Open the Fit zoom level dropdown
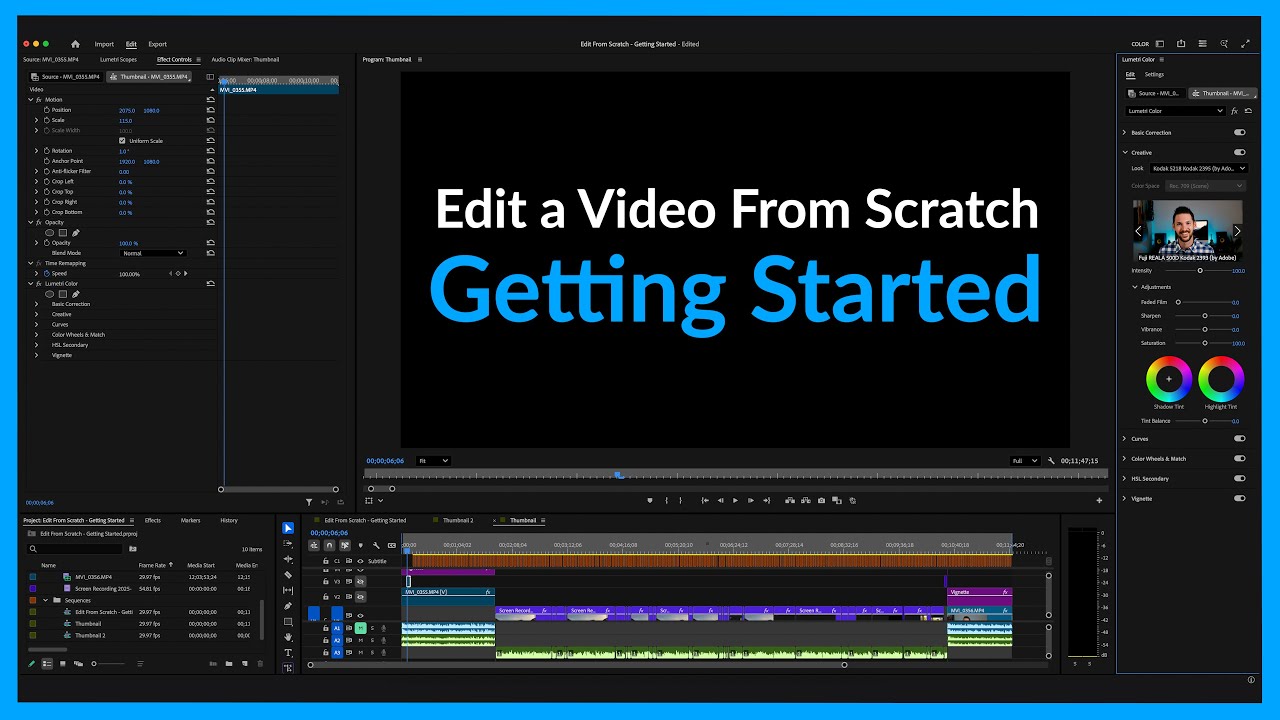 433,461
